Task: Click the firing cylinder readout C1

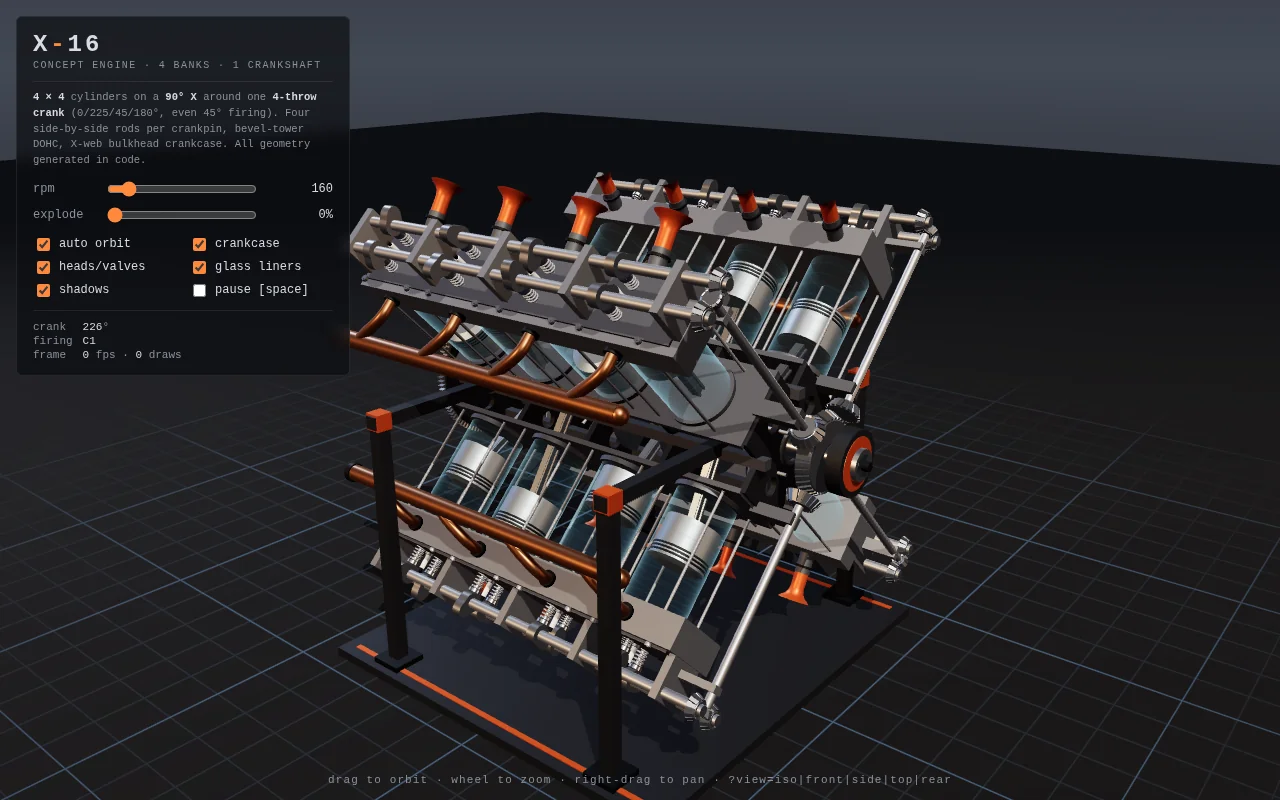Action: pyautogui.click(x=89, y=341)
